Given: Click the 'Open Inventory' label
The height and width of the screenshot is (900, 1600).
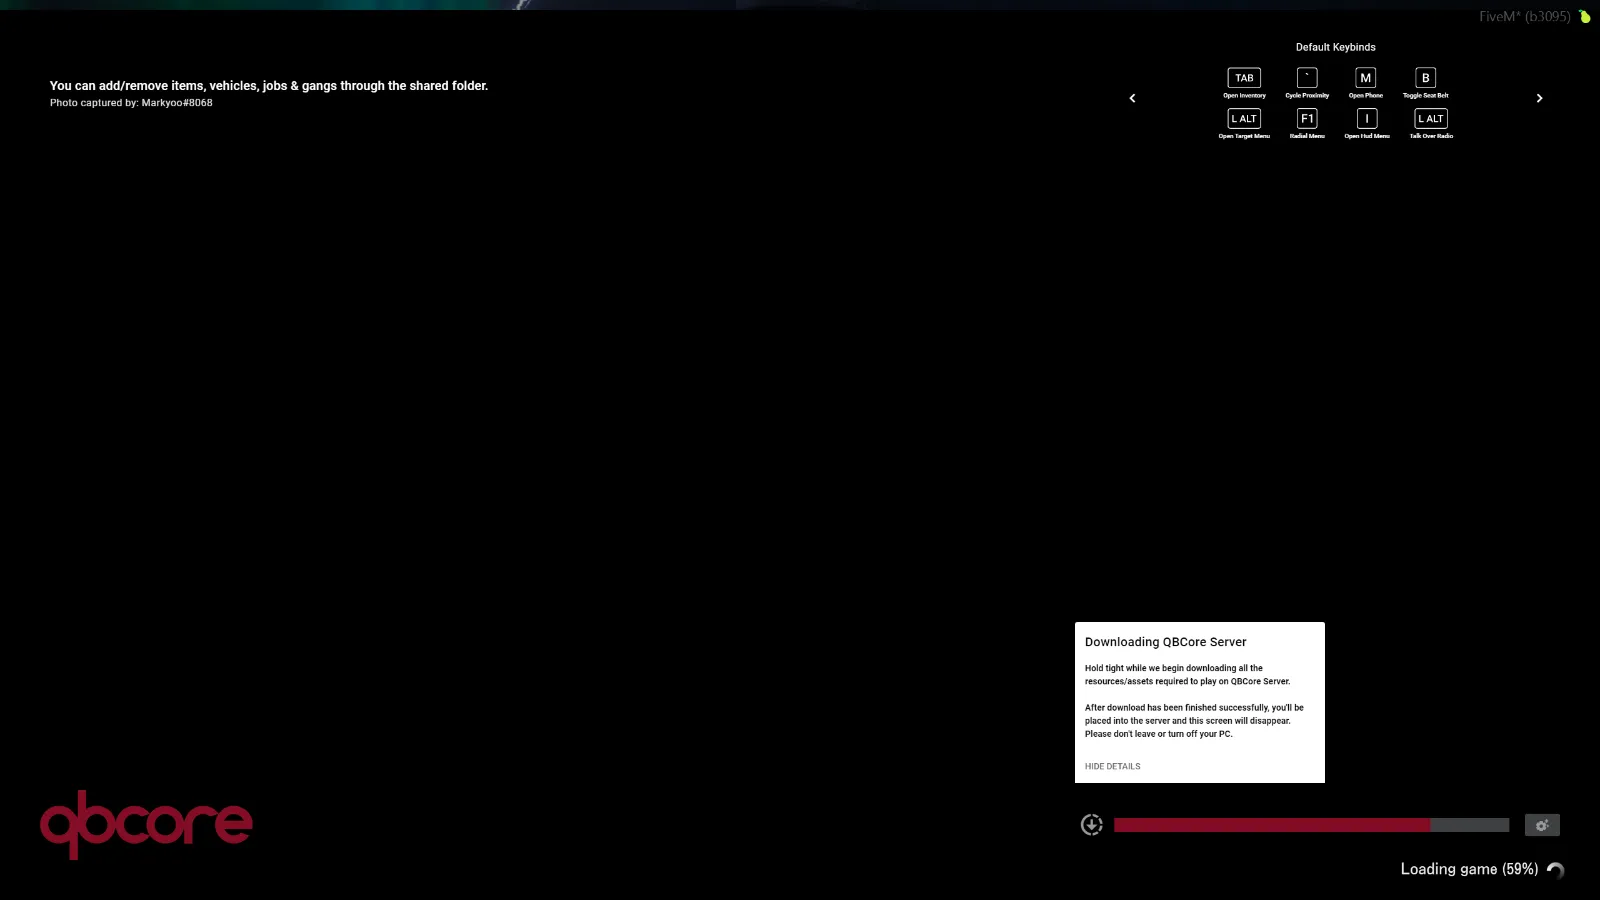Looking at the screenshot, I should pos(1244,96).
